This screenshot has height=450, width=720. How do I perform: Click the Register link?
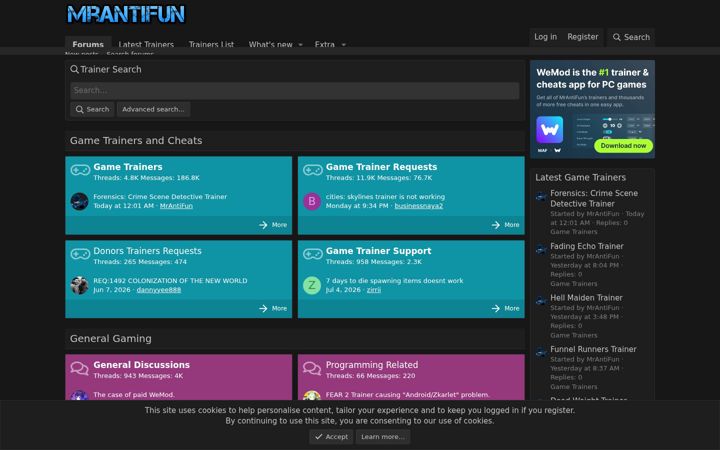pyautogui.click(x=583, y=37)
